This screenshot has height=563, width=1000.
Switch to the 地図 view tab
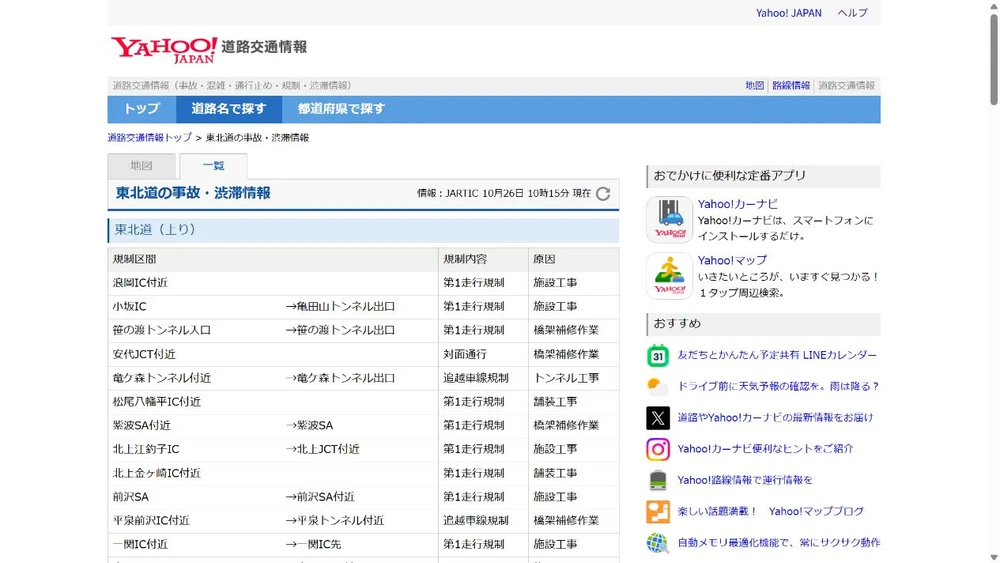pos(142,166)
